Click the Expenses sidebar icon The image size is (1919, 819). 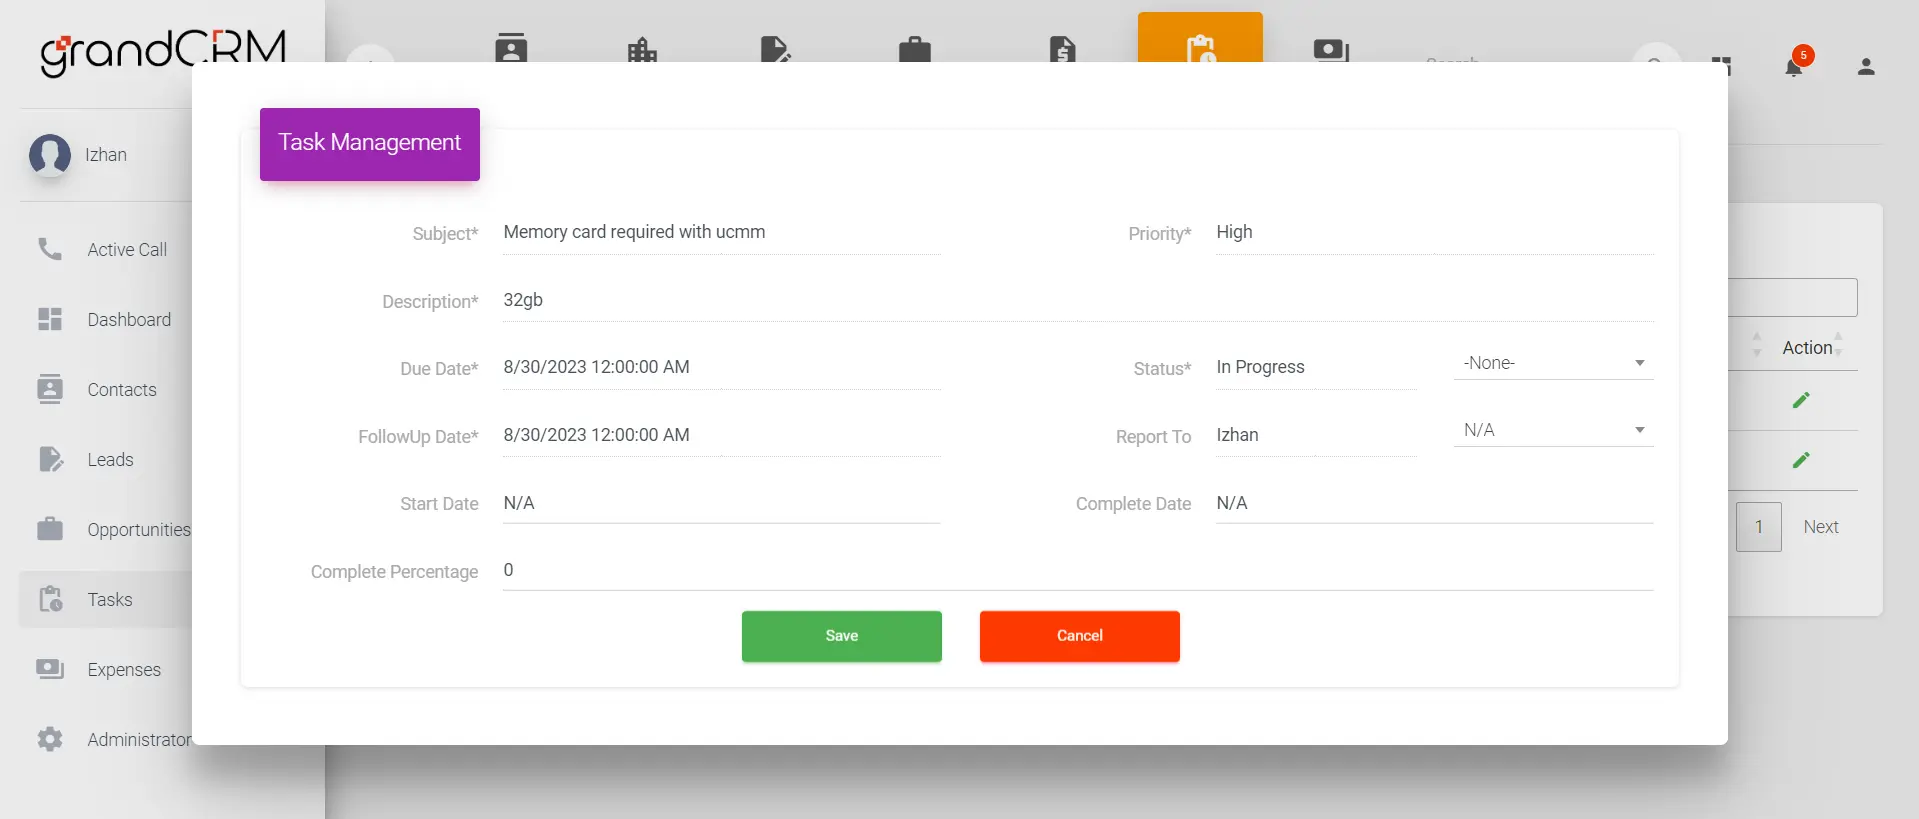click(x=50, y=669)
